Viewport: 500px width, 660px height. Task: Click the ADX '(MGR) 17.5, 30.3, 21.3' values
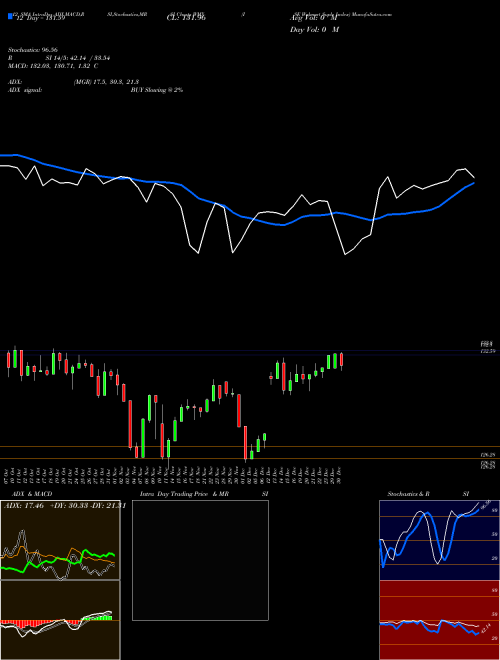106,82
